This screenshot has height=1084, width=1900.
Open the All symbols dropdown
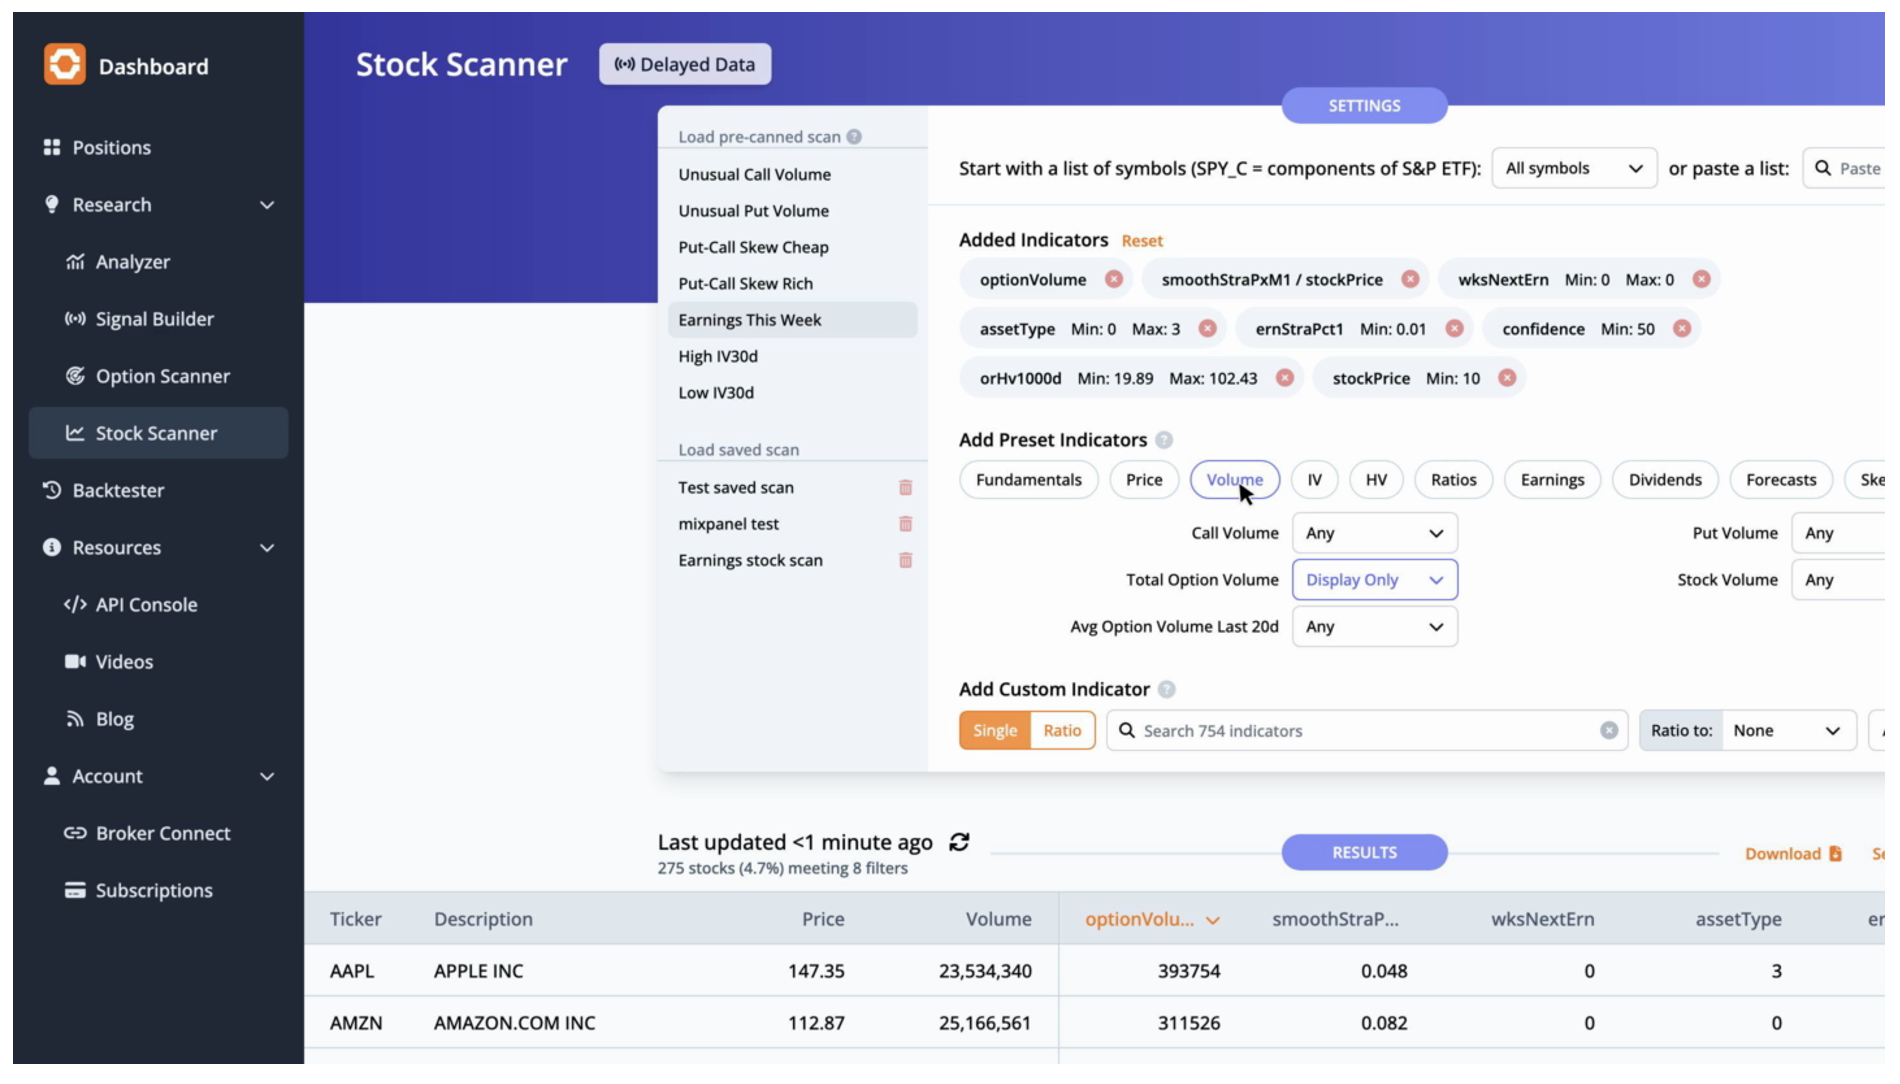pos(1573,168)
